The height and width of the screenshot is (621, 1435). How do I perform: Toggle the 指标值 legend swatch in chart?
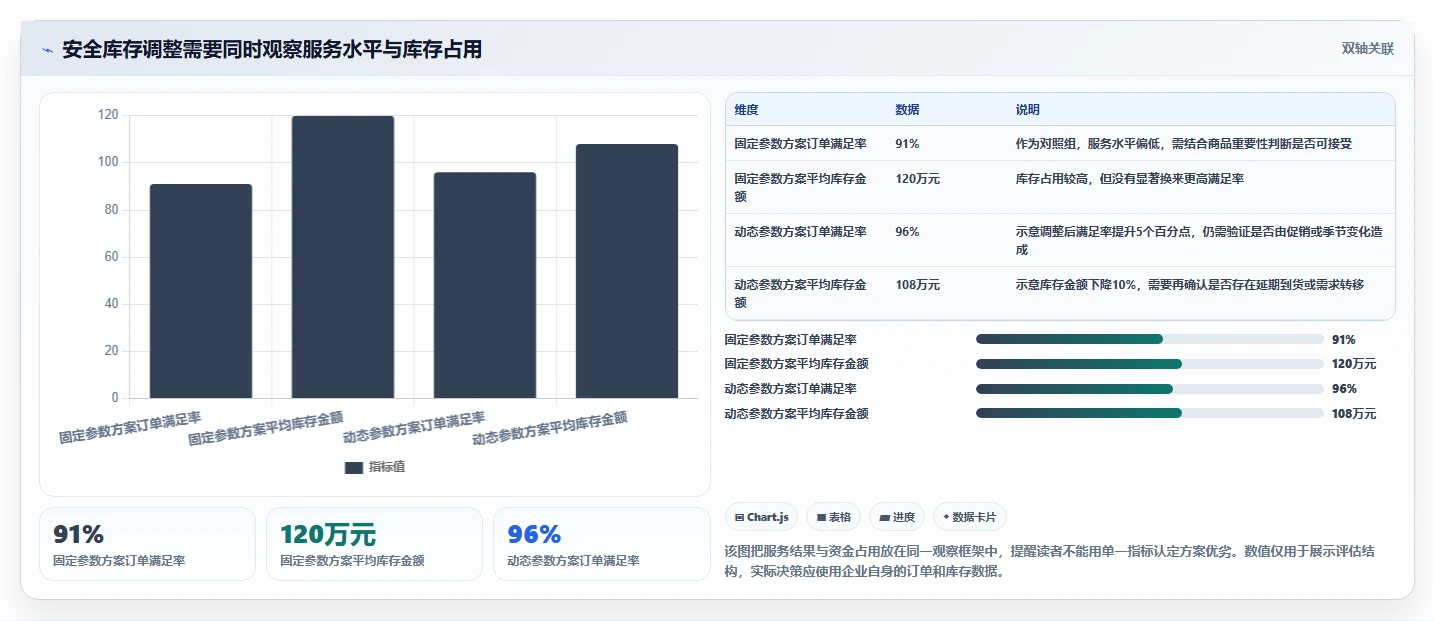click(x=354, y=467)
